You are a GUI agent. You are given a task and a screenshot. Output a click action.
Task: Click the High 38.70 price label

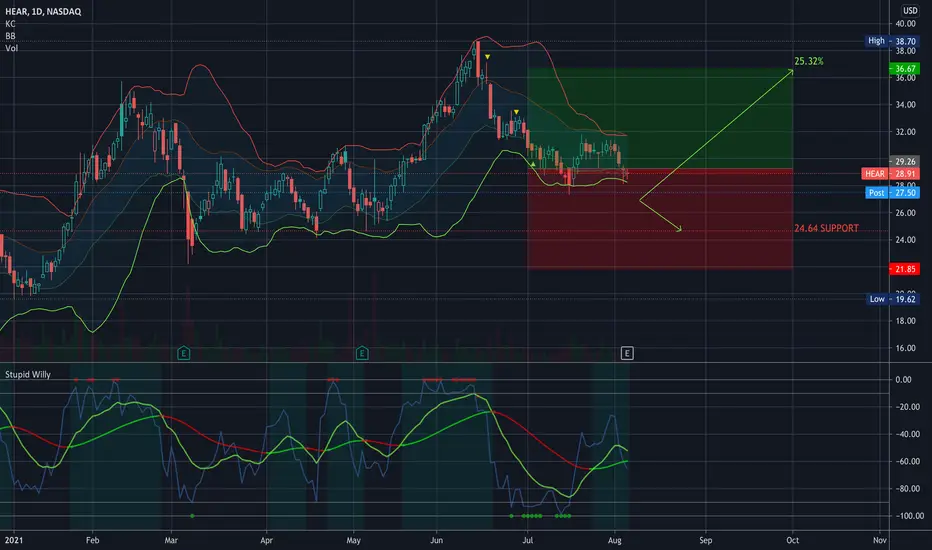pyautogui.click(x=892, y=41)
